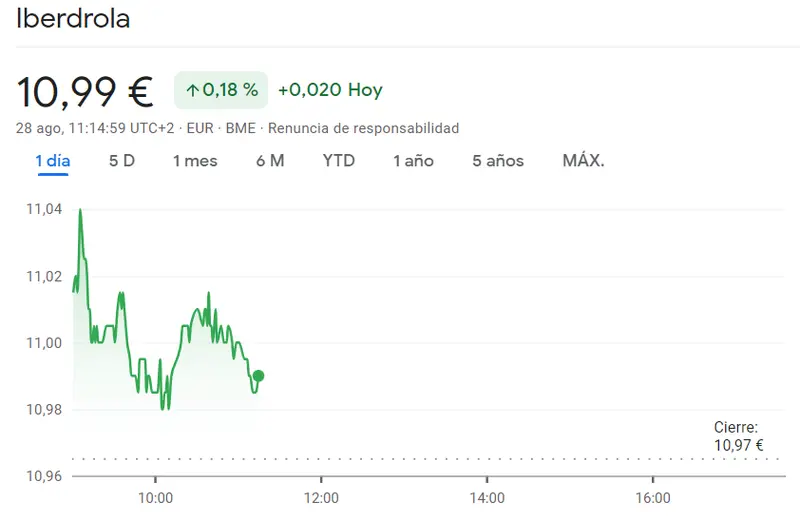Click the 11,02 y-axis label
800x521 pixels.
44,277
